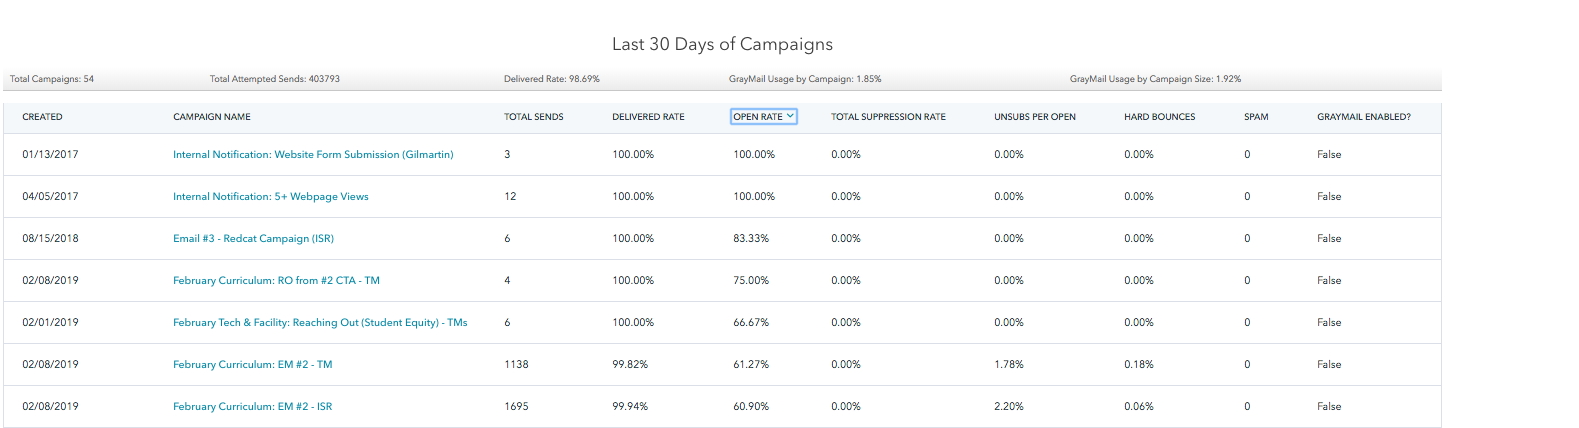Click the 01/13/2017 created date cell
This screenshot has width=1579, height=428.
[x=50, y=155]
